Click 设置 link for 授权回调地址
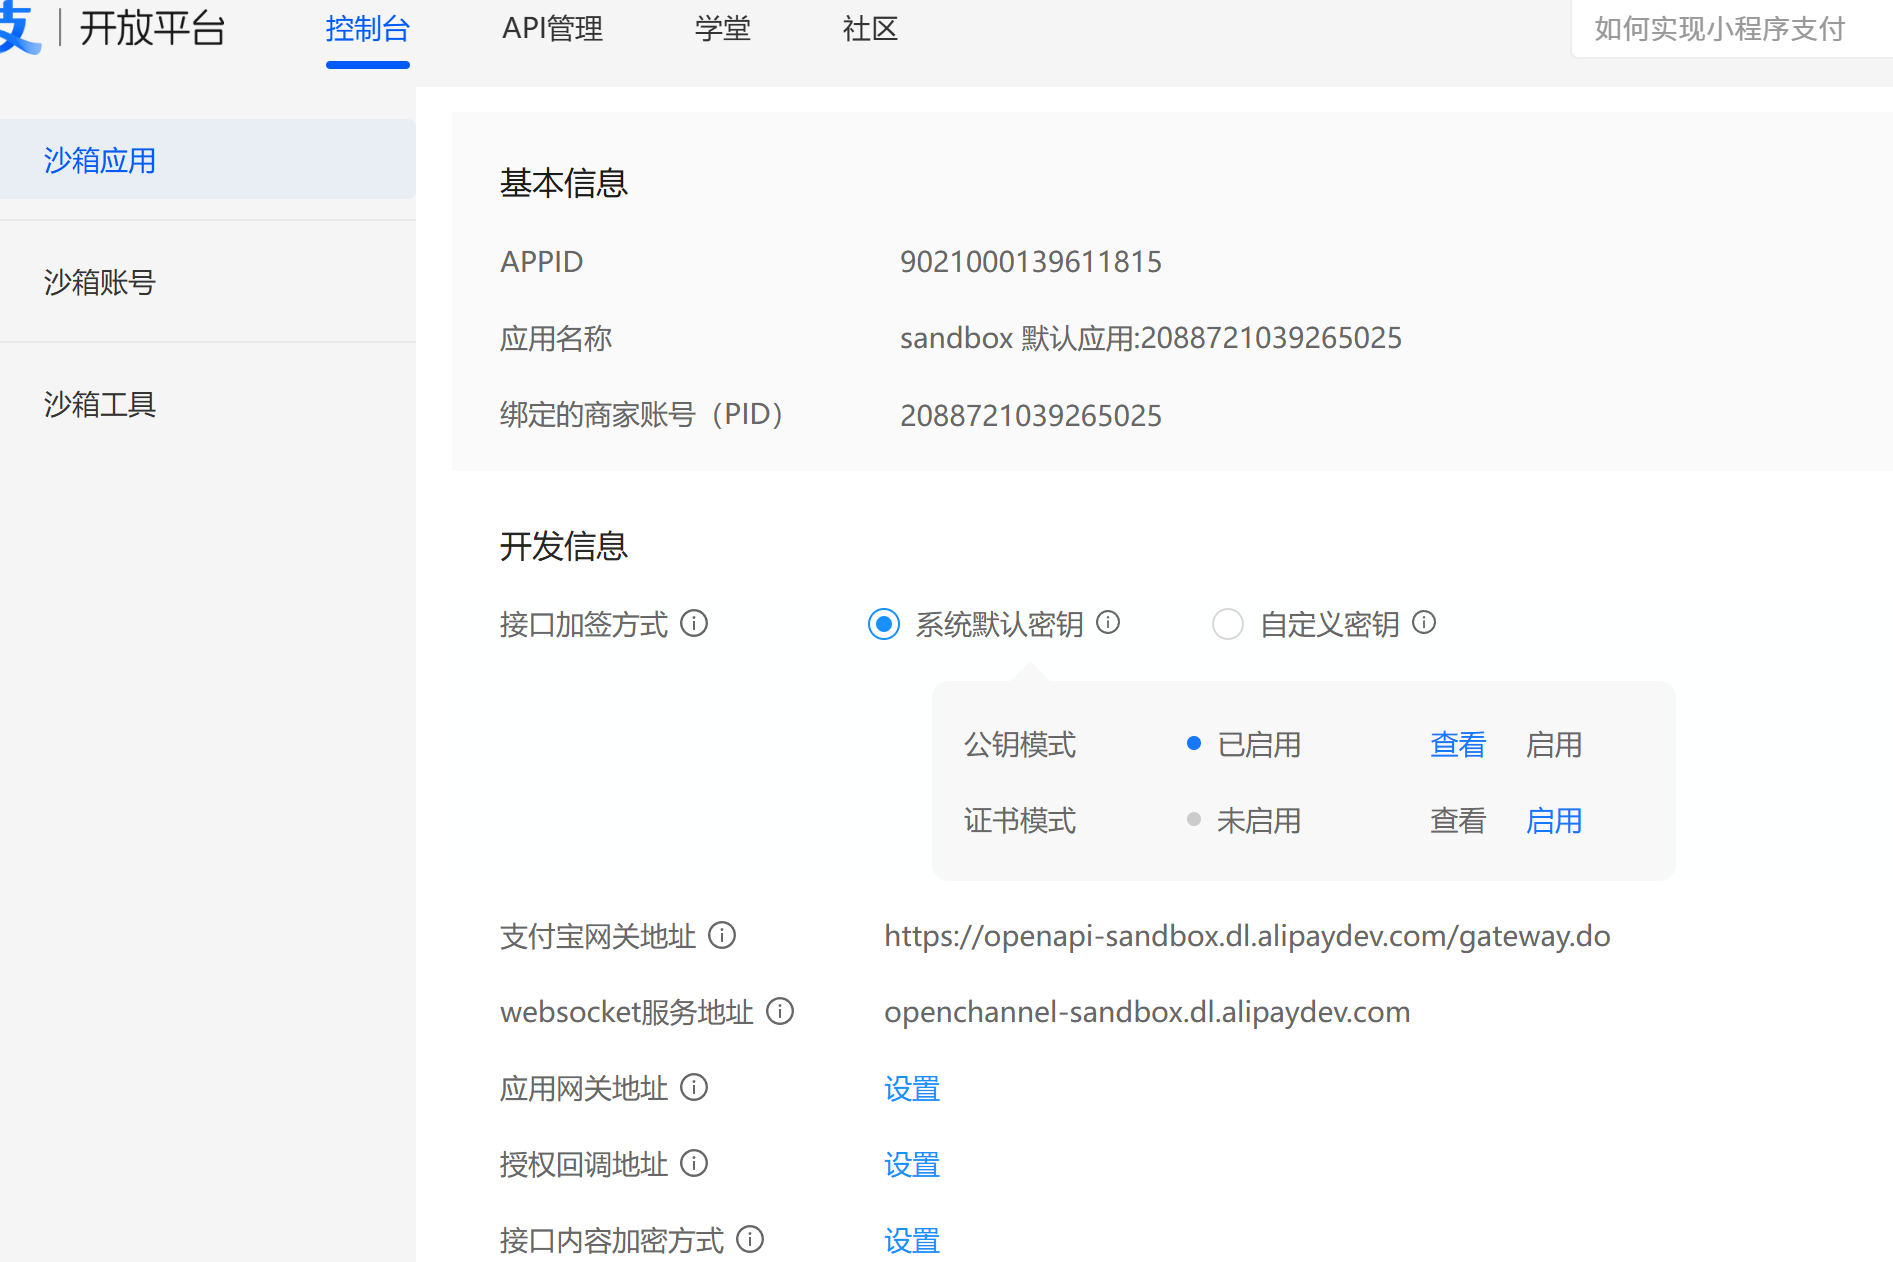The height and width of the screenshot is (1262, 1893). [x=912, y=1165]
